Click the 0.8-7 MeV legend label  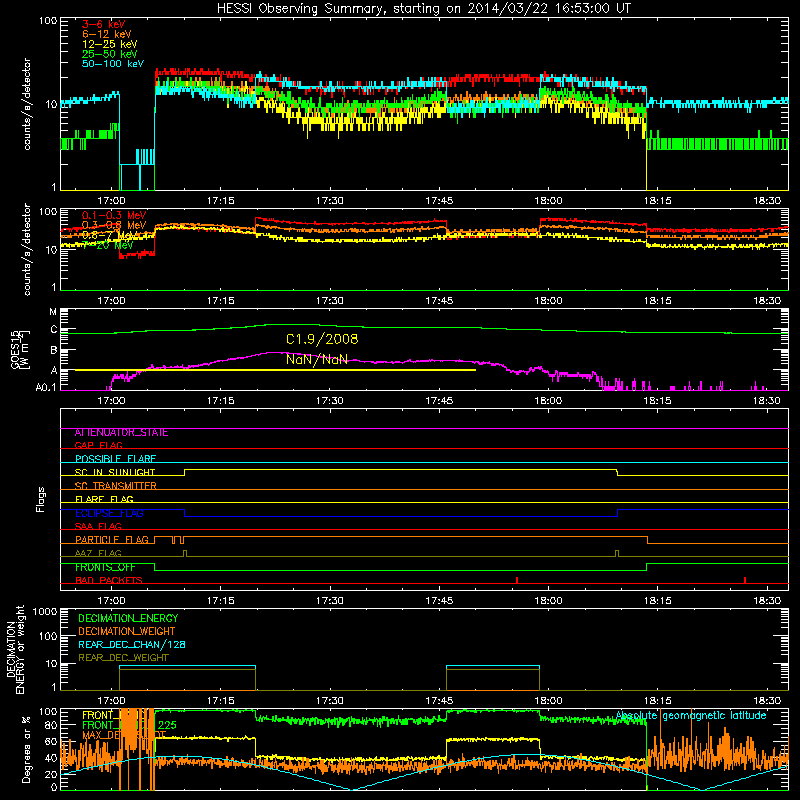[110, 235]
